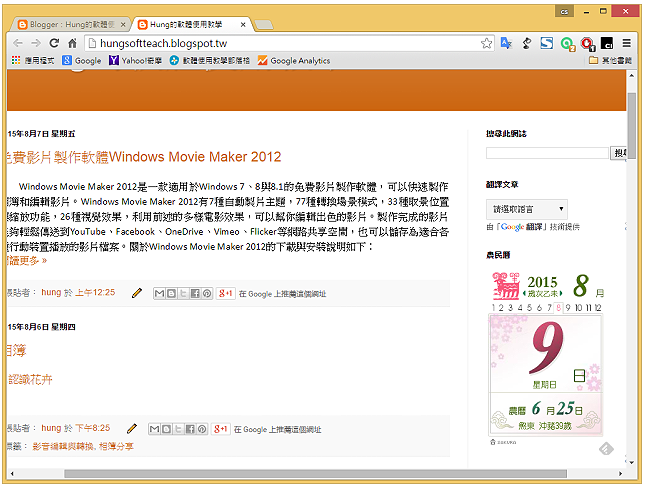Open the Windows Movie Maker 2012 post title
The height and width of the screenshot is (490, 648).
[144, 157]
